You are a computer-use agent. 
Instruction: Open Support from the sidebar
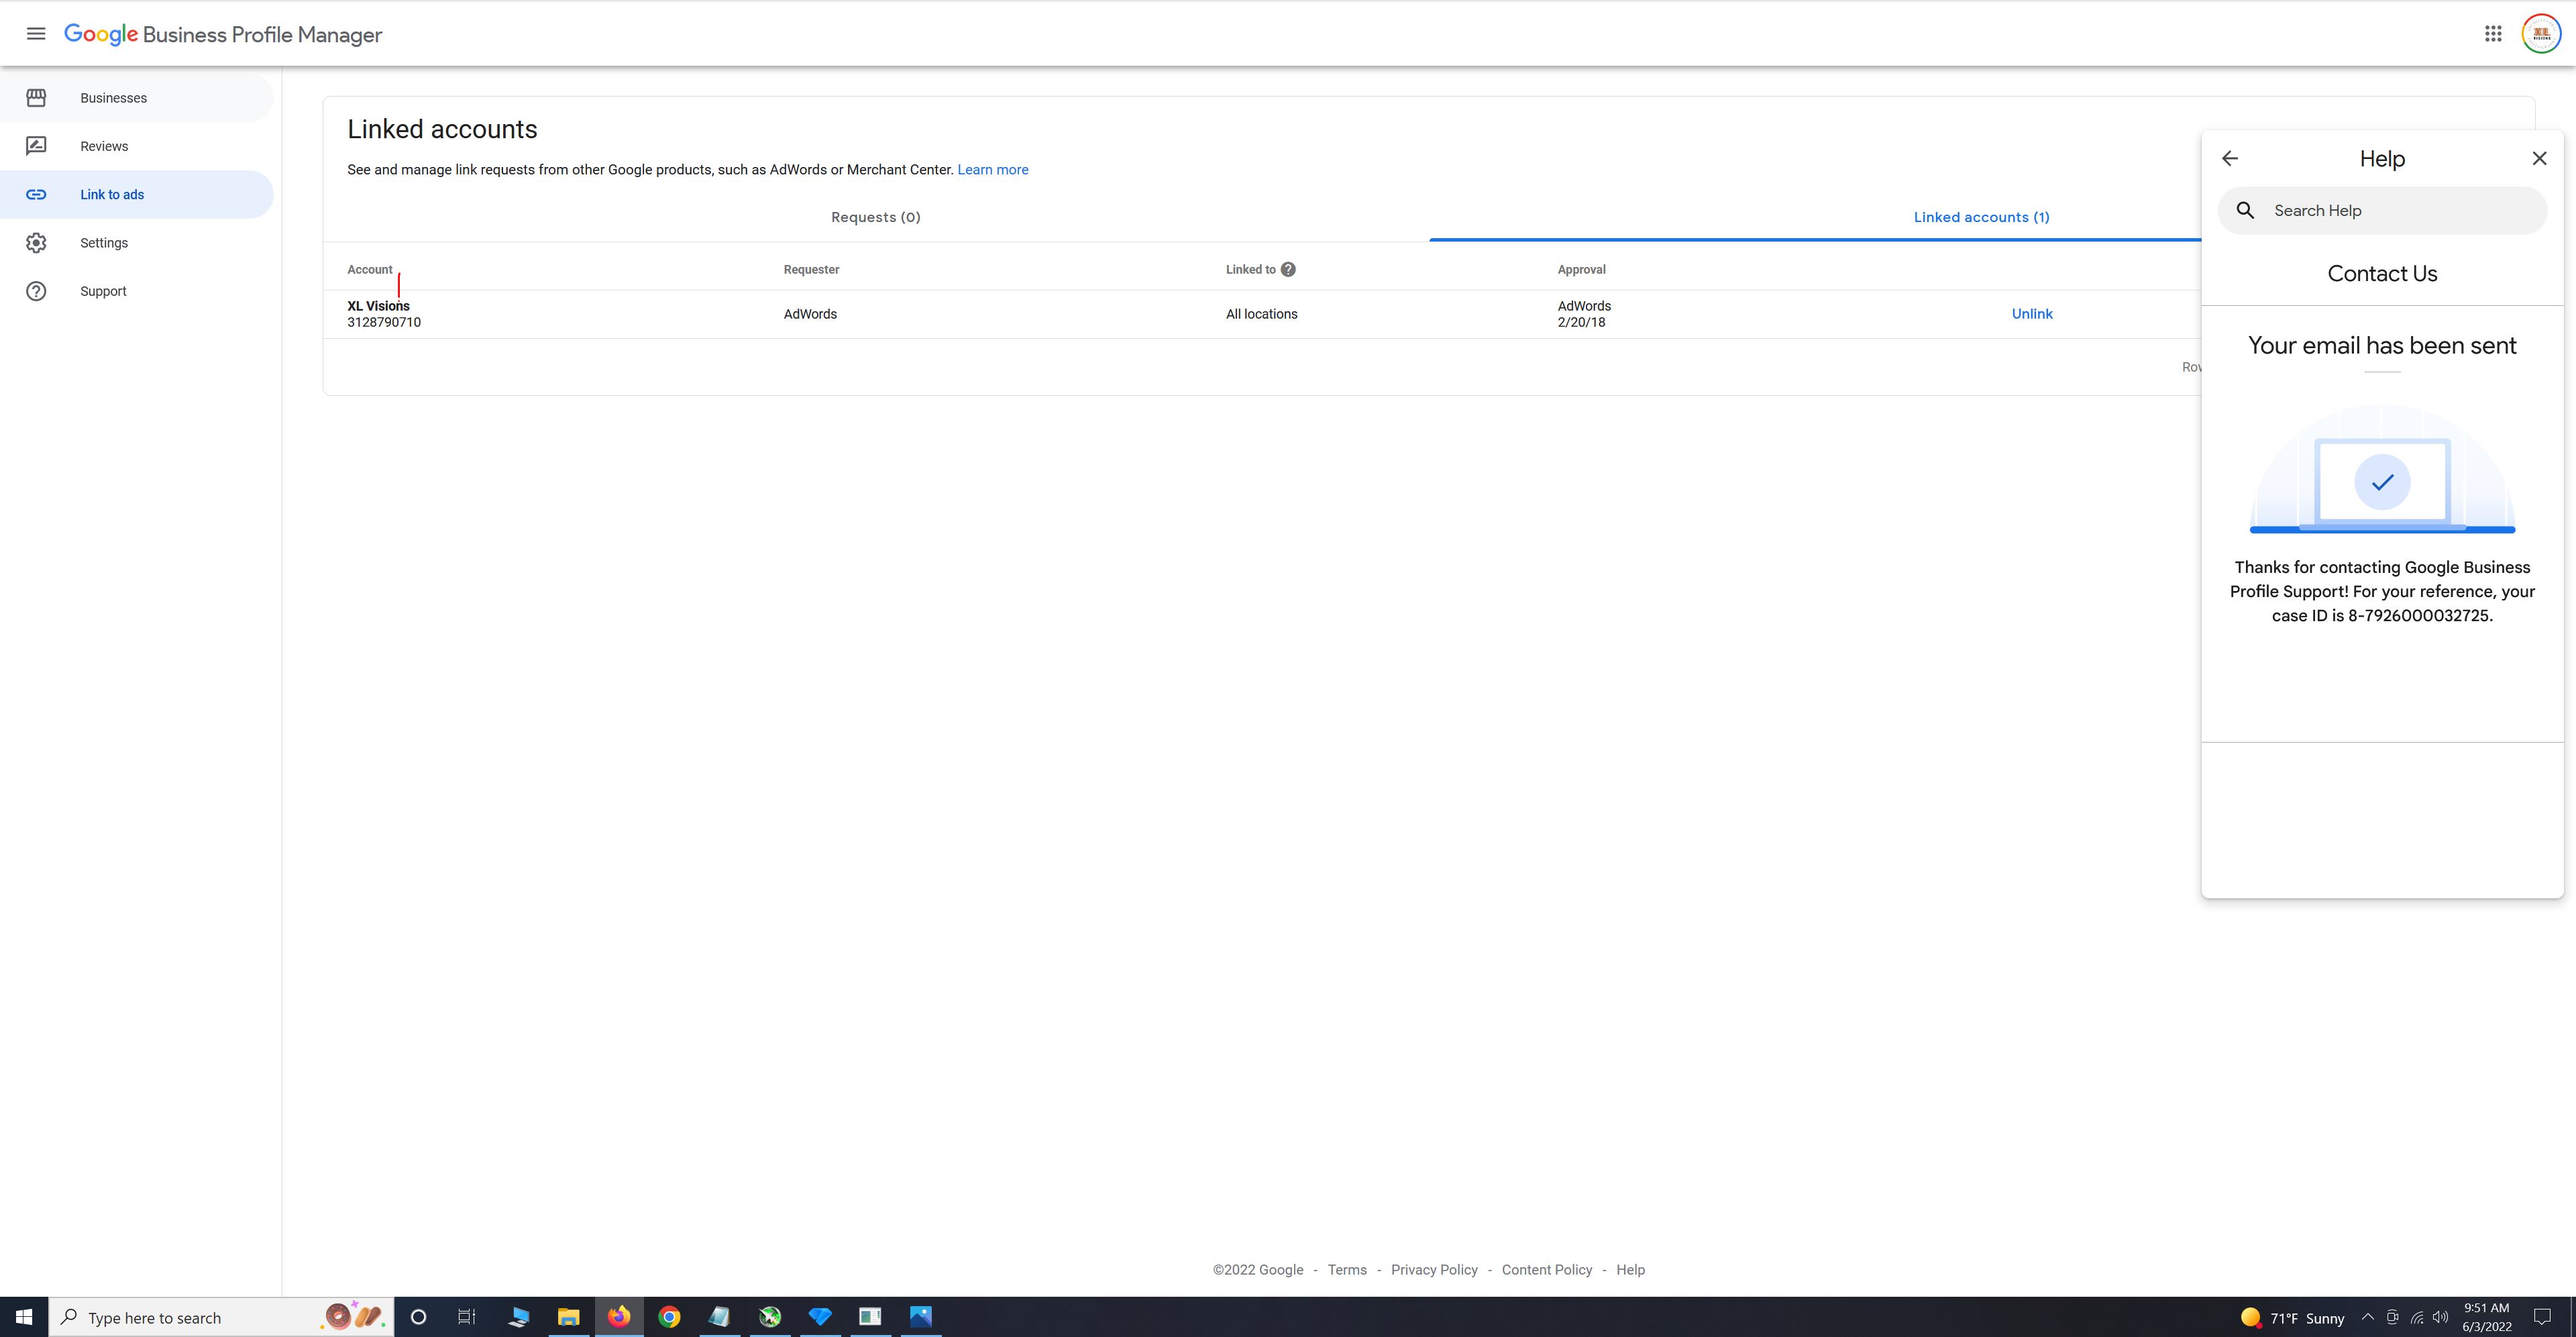click(103, 291)
